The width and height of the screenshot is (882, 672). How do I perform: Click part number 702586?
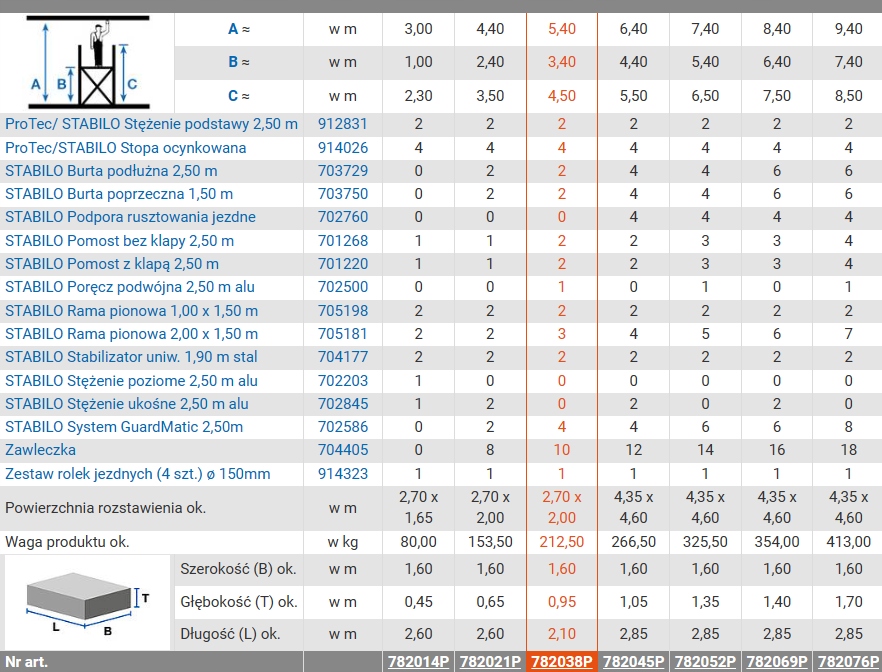coord(343,427)
